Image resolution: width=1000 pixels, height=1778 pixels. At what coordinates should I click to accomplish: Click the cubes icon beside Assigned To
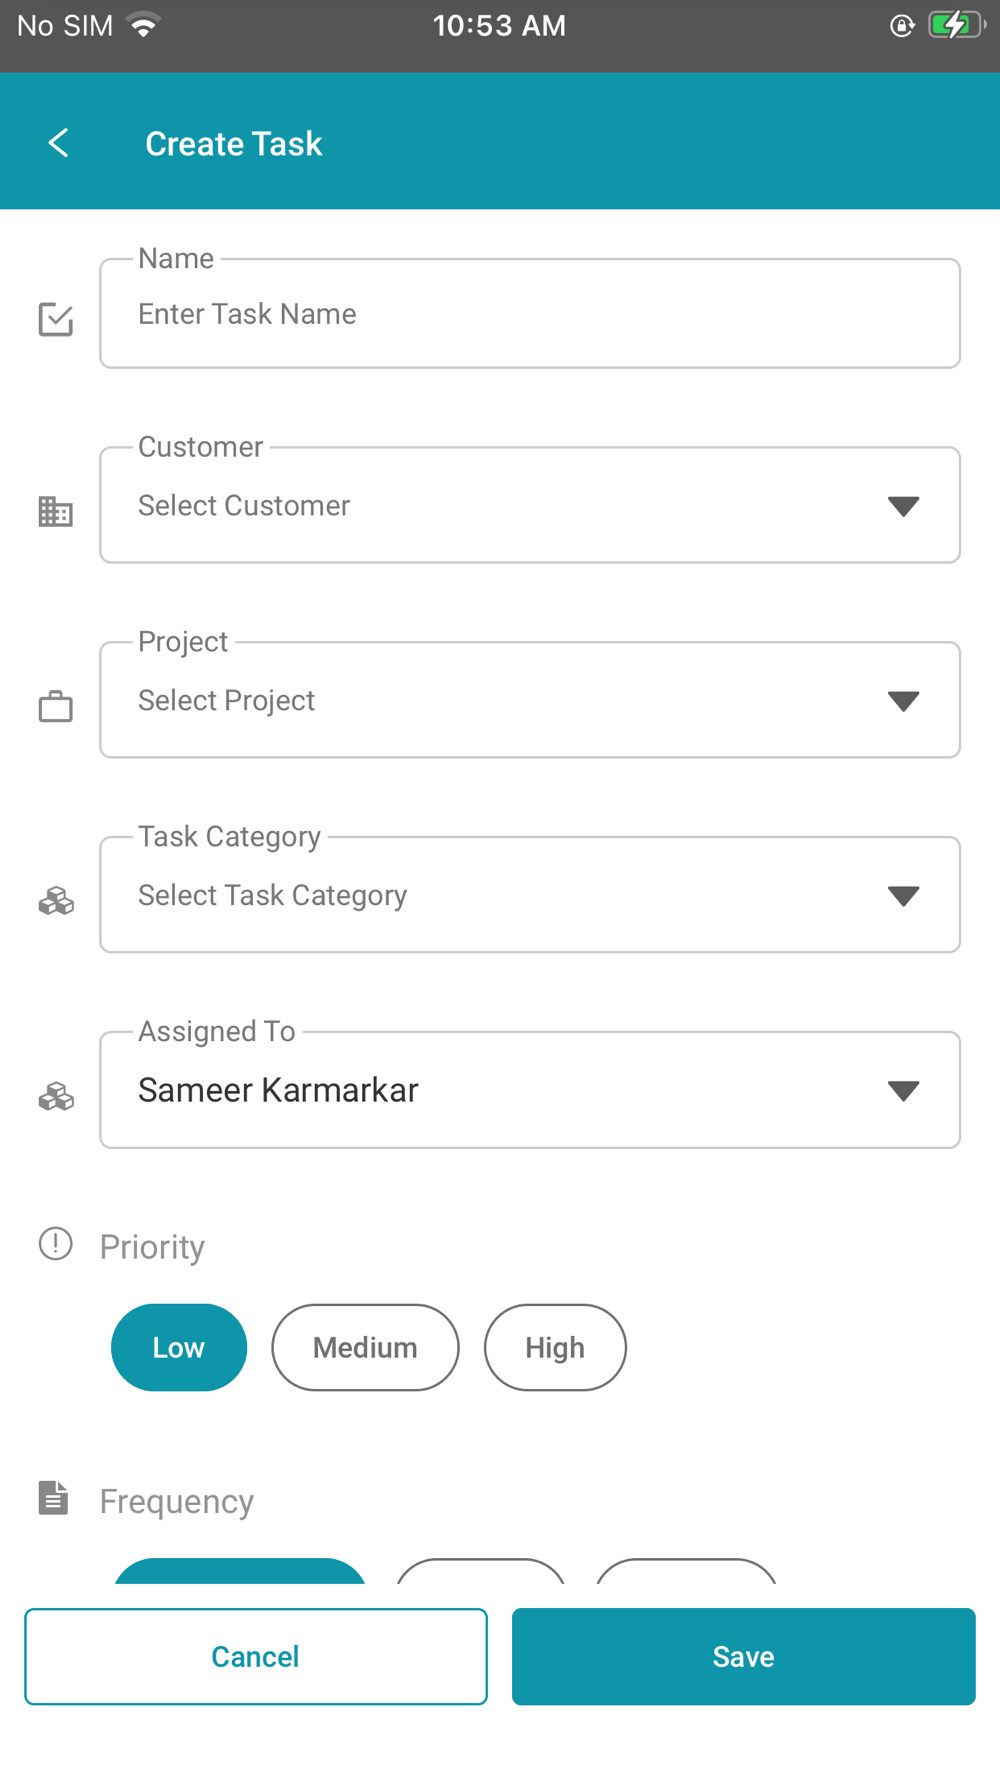56,1096
